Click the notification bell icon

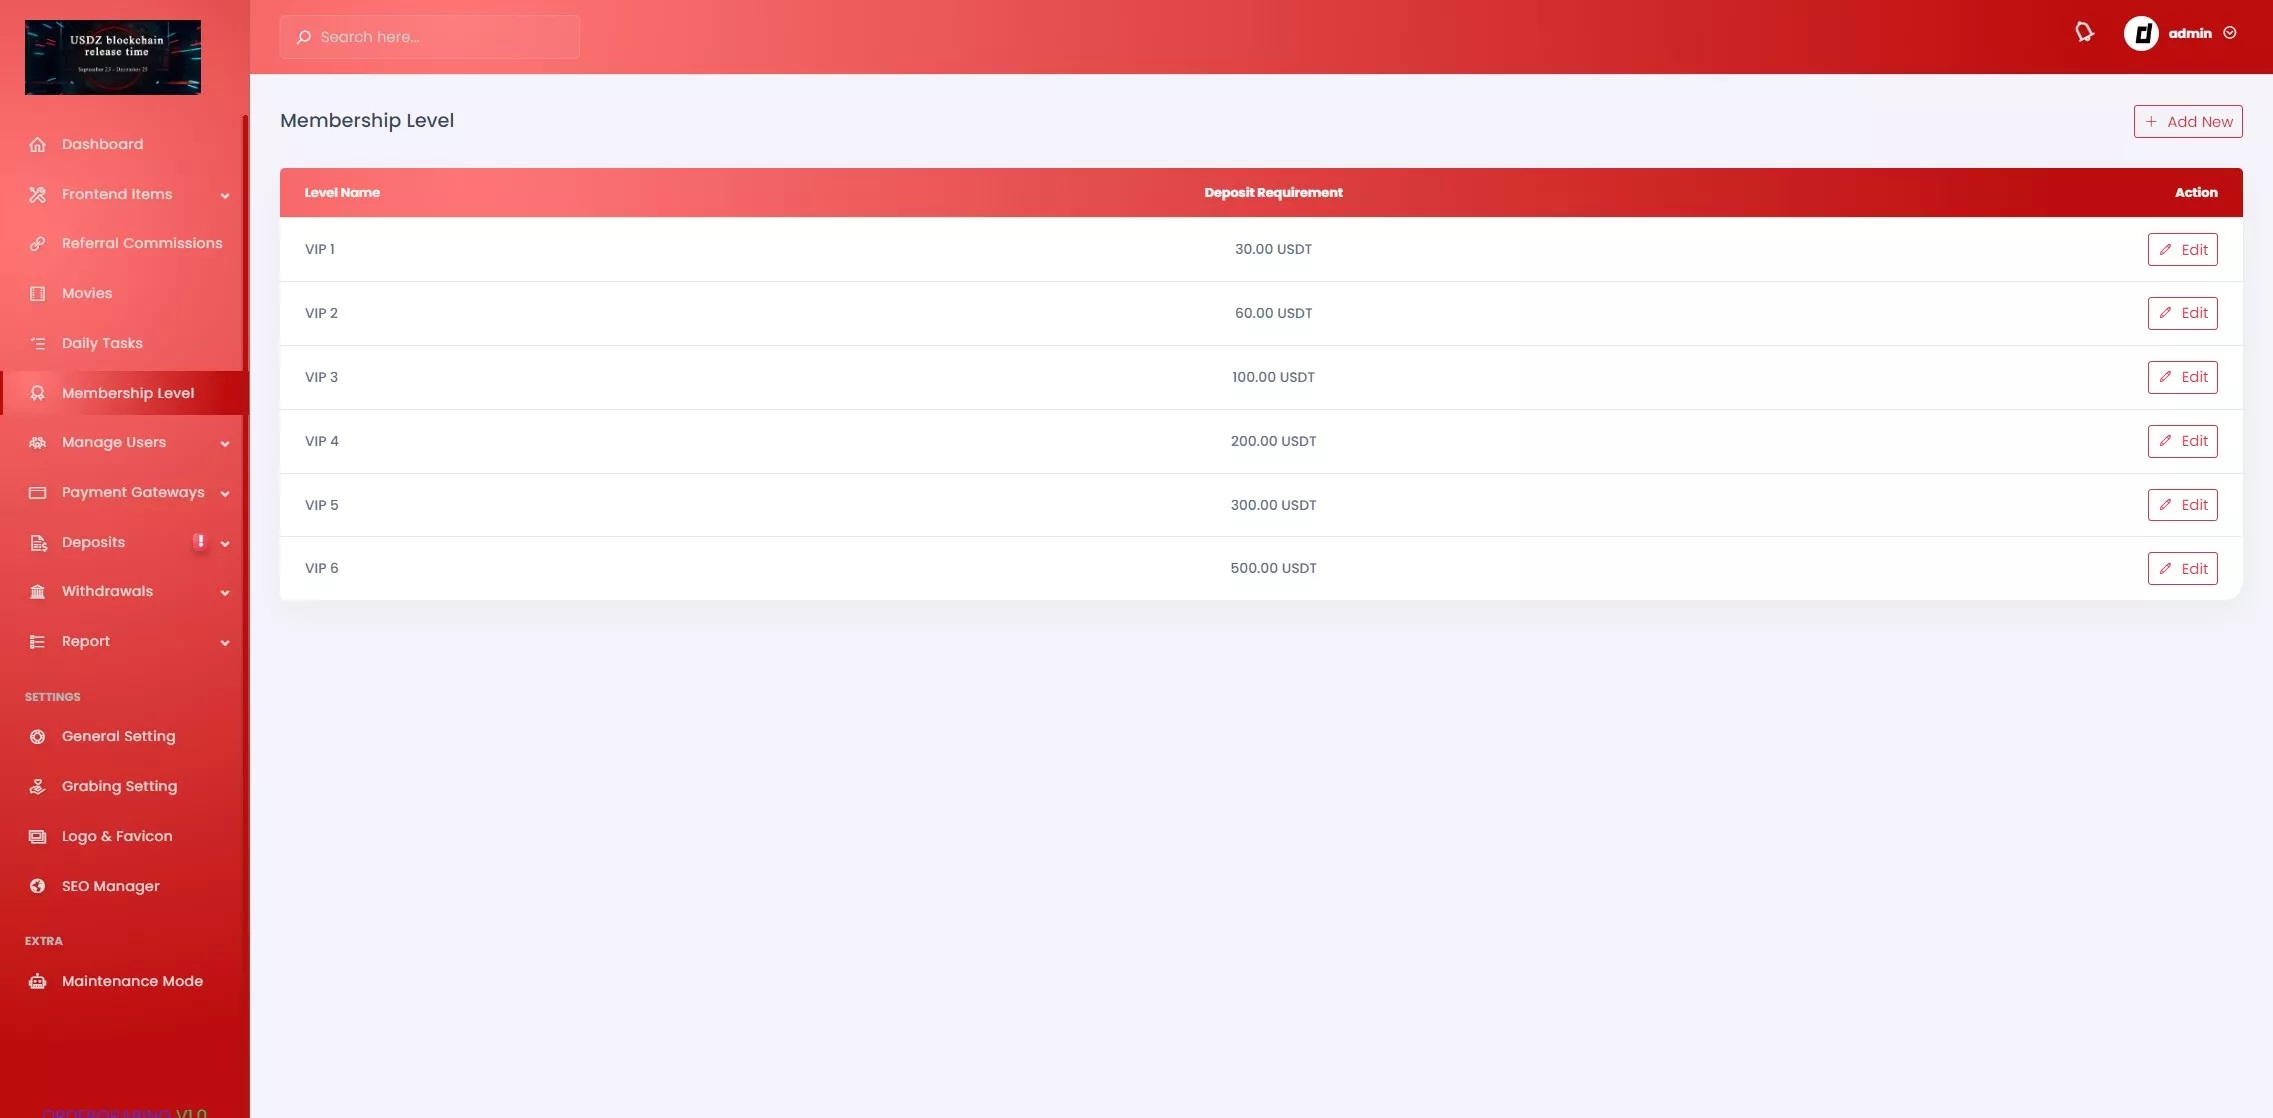2084,33
